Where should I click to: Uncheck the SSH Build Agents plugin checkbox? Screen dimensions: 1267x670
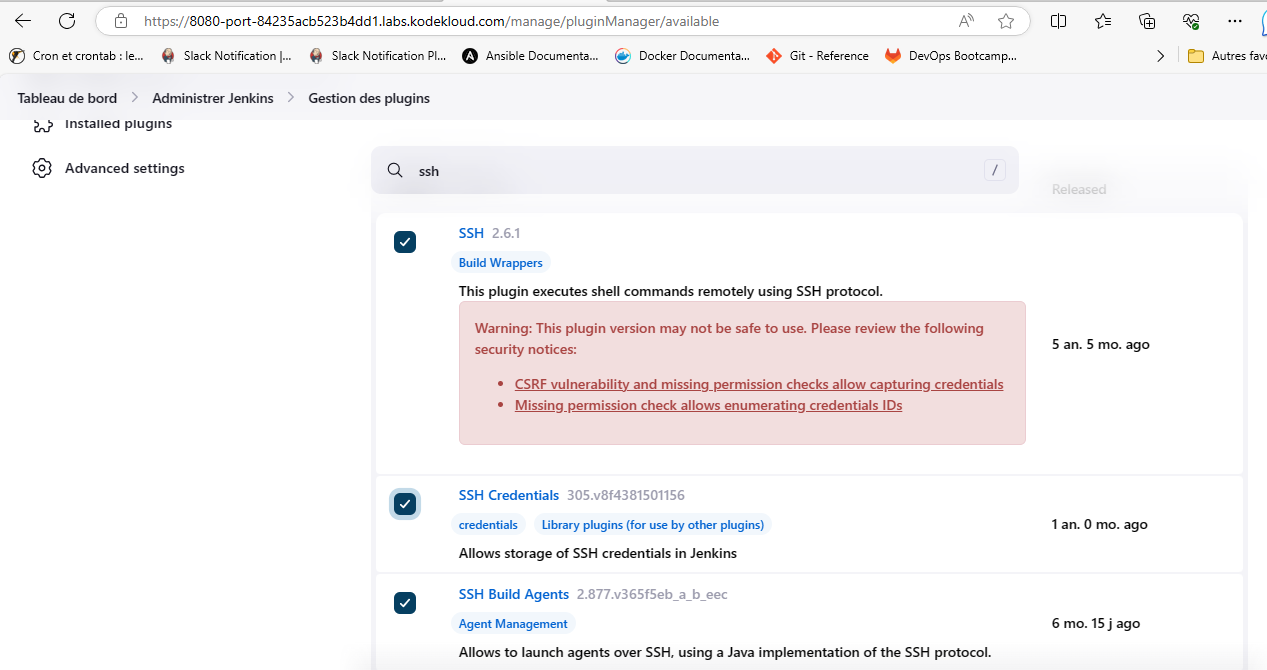[x=405, y=603]
